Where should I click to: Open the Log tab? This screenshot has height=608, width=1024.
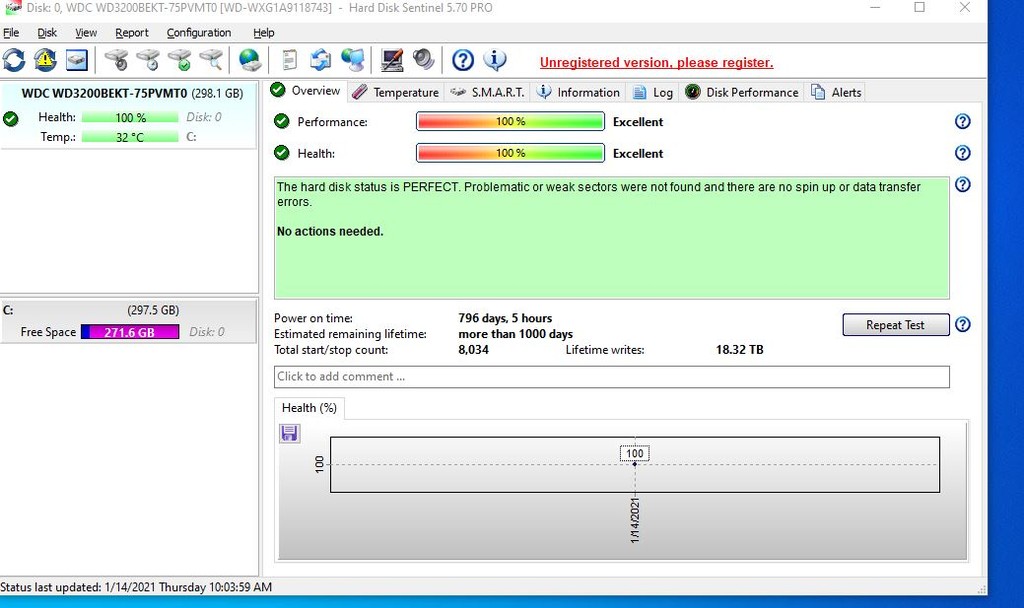tap(653, 92)
